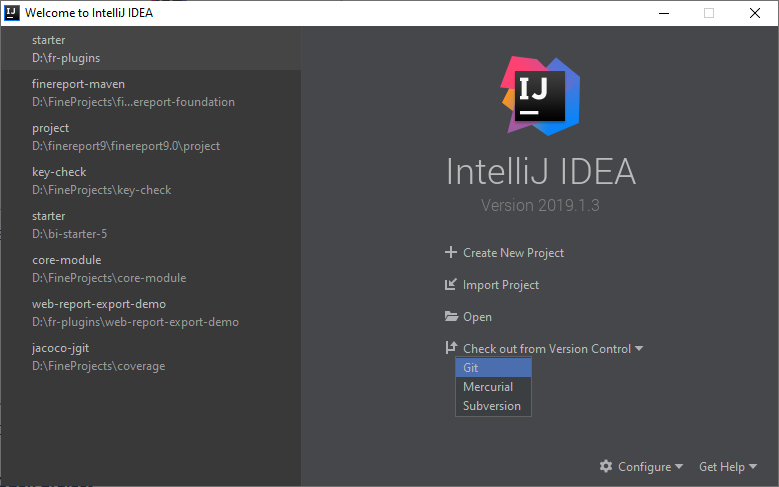Open recent project core-module
The width and height of the screenshot is (779, 487).
click(x=151, y=269)
